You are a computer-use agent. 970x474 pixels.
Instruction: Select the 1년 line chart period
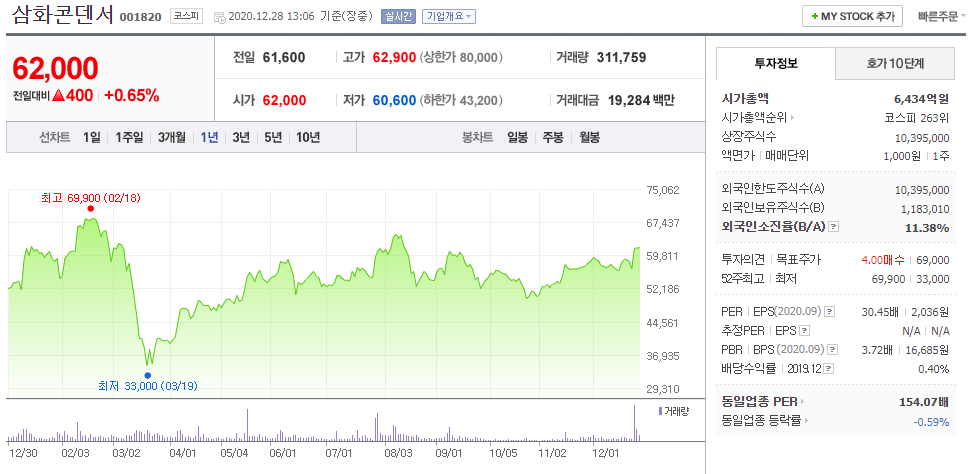[209, 137]
